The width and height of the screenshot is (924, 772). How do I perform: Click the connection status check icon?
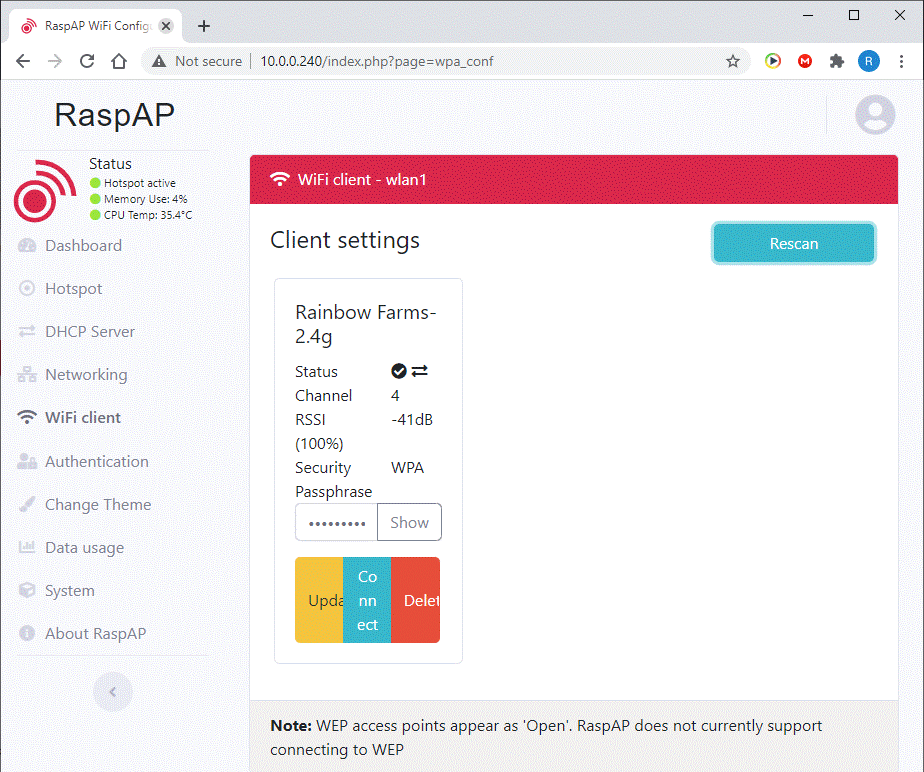coord(398,370)
